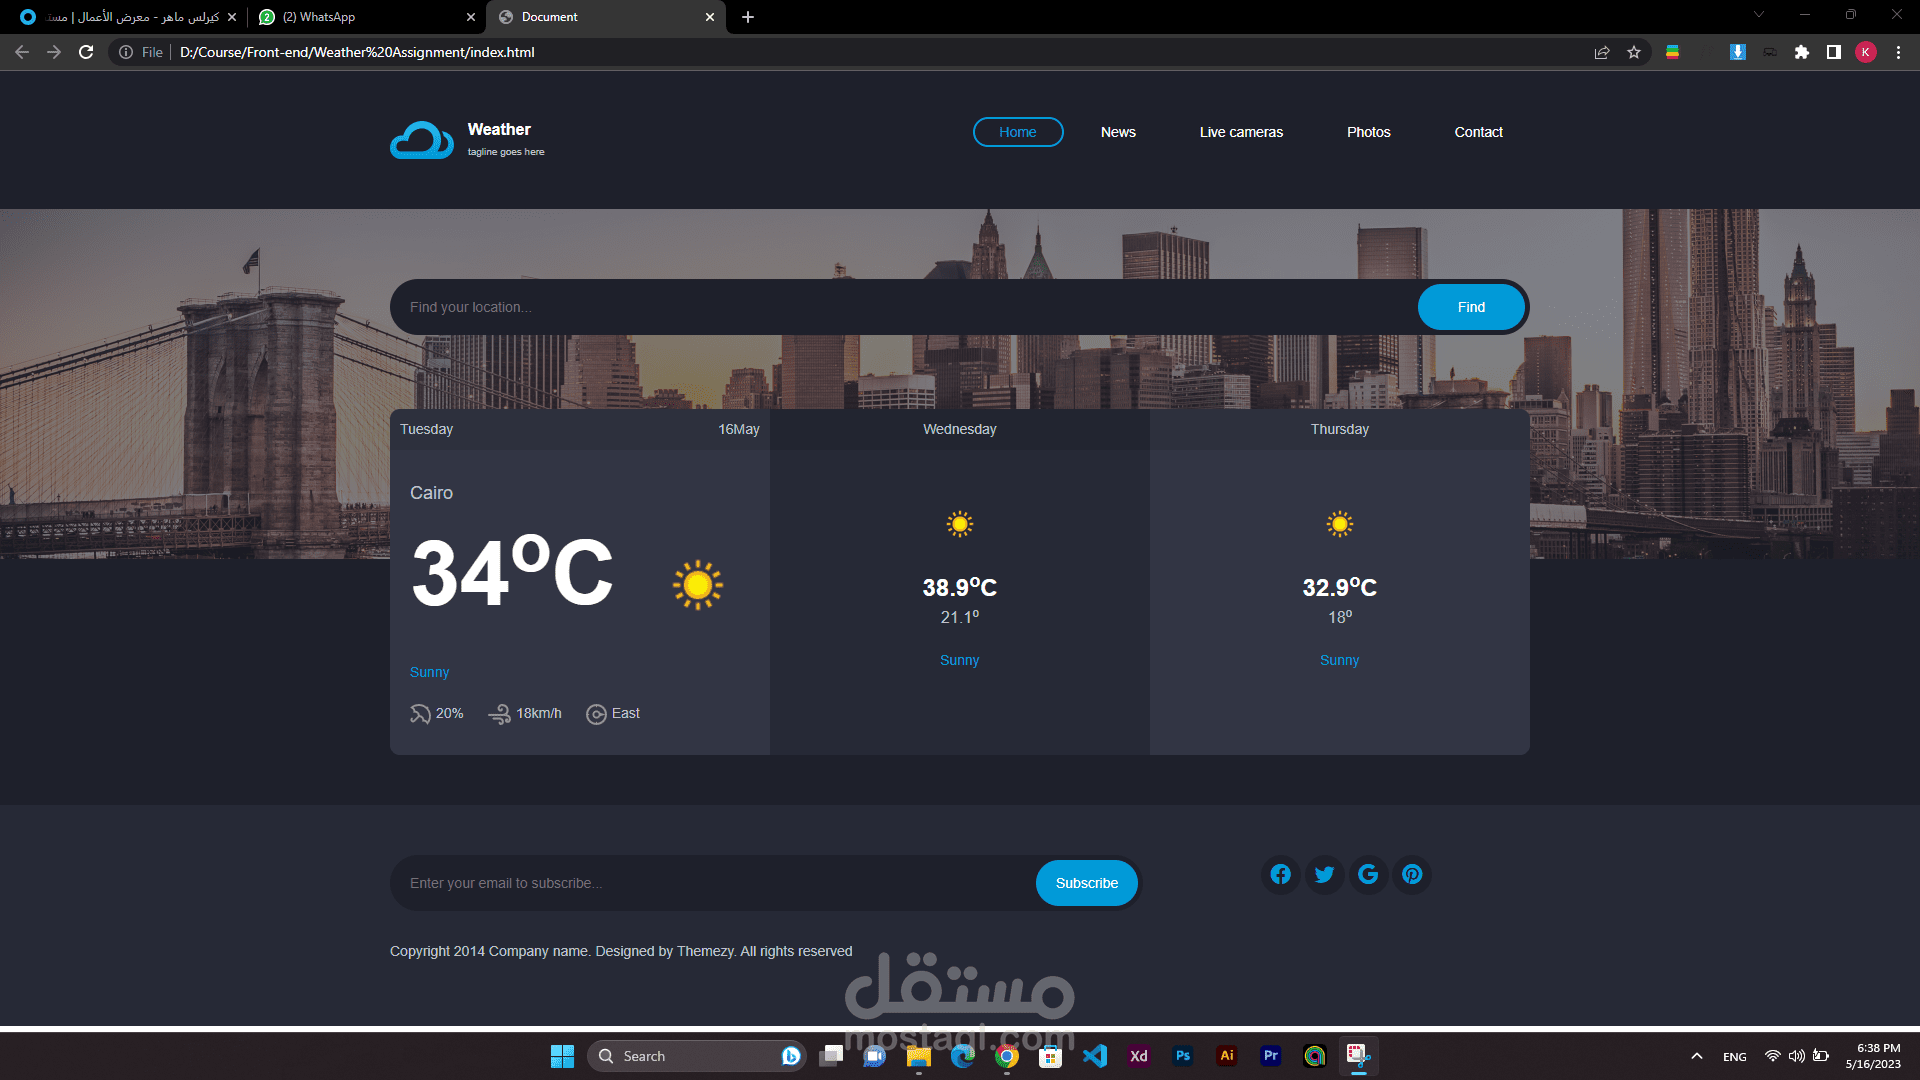The image size is (1920, 1080).
Task: Click Wednesday's sun weather icon
Action: 960,524
